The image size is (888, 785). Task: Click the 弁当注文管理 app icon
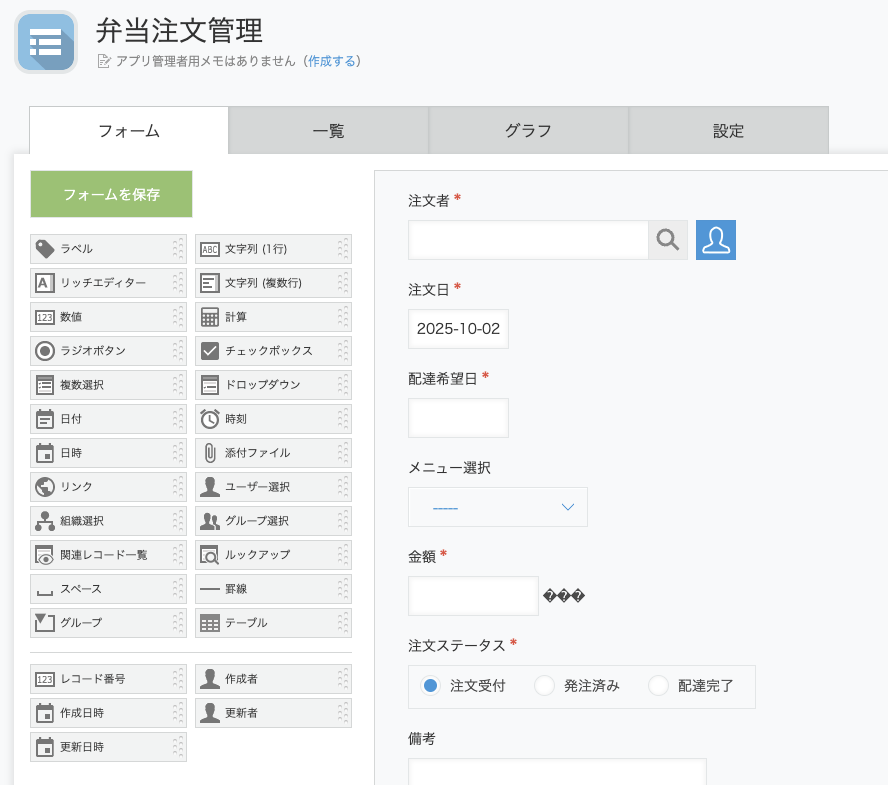click(x=46, y=42)
